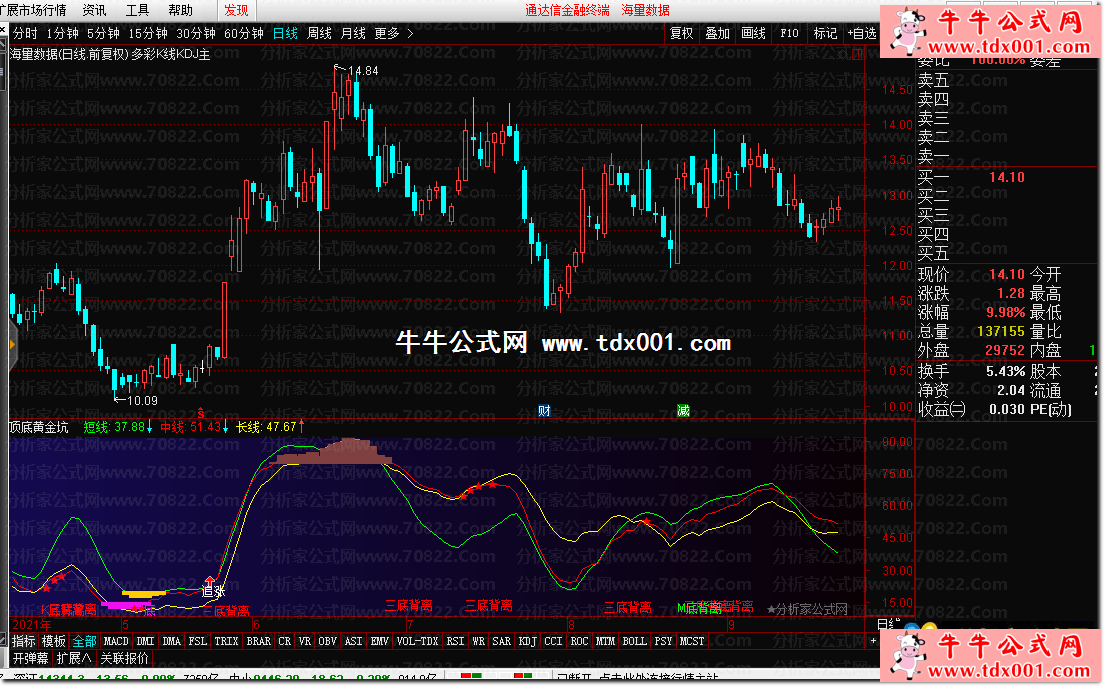Viewport: 1106px width, 687px height.
Task: Open the 帮助 menu
Action: pos(180,11)
